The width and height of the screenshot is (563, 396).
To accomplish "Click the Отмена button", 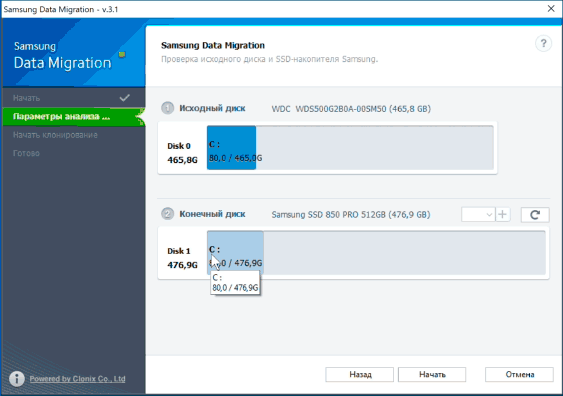I will tap(519, 374).
